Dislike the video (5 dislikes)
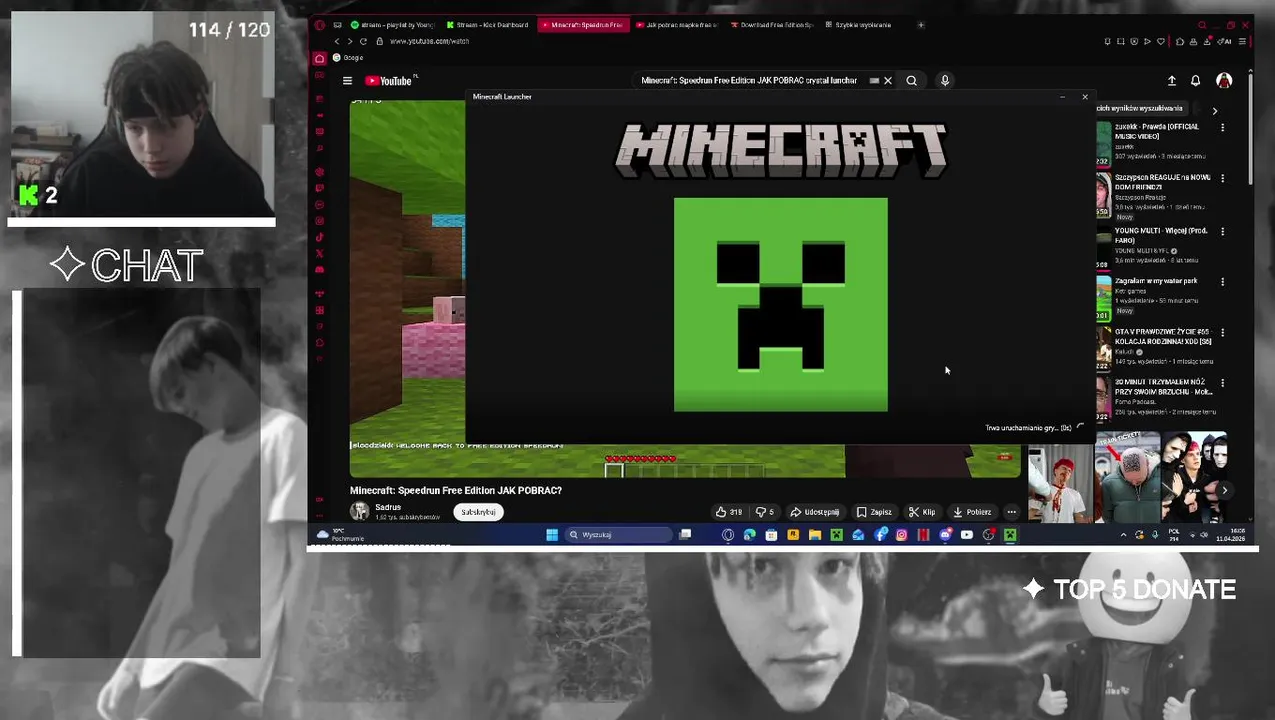The image size is (1275, 720). point(765,512)
